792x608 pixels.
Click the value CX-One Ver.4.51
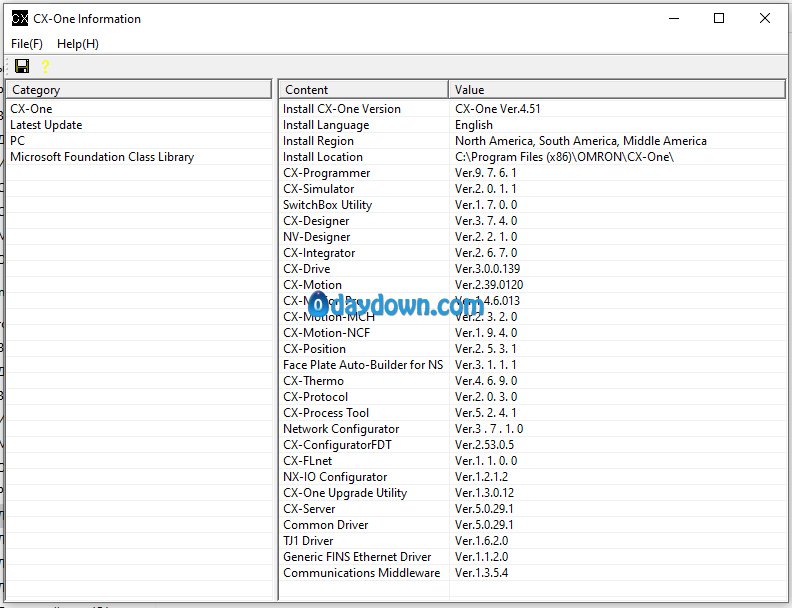[498, 109]
